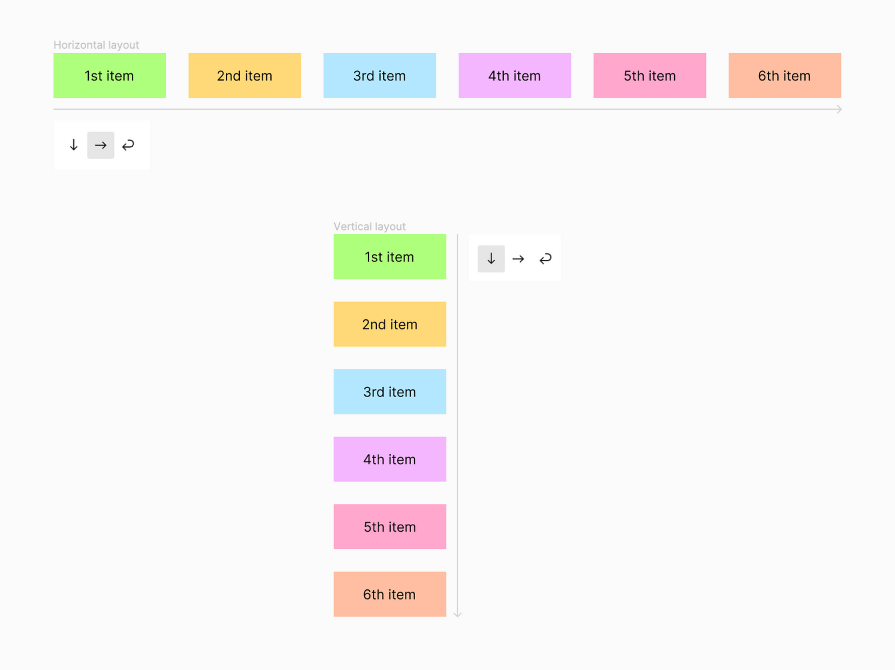Select the yellow 2nd item in the horizontal row

[x=244, y=75]
